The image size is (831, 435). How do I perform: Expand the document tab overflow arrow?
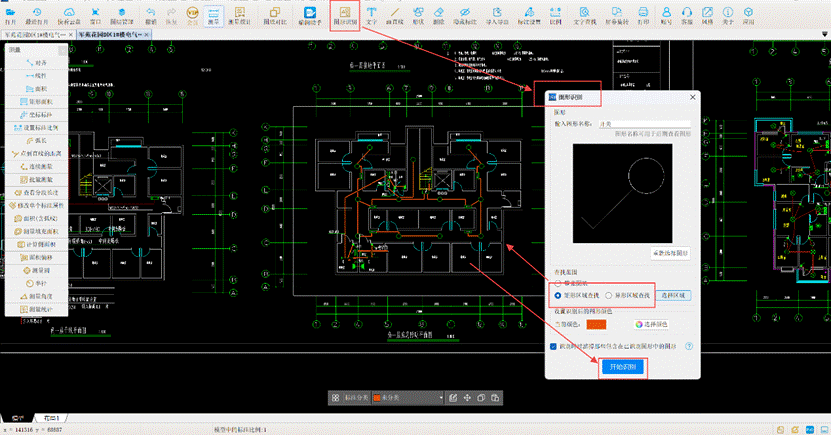pos(825,34)
